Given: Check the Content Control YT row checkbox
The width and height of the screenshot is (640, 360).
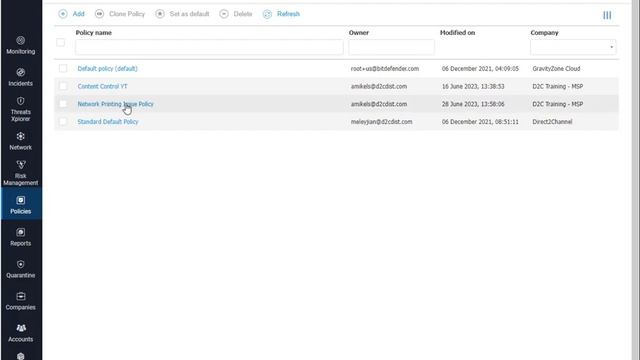Looking at the screenshot, I should (63, 86).
